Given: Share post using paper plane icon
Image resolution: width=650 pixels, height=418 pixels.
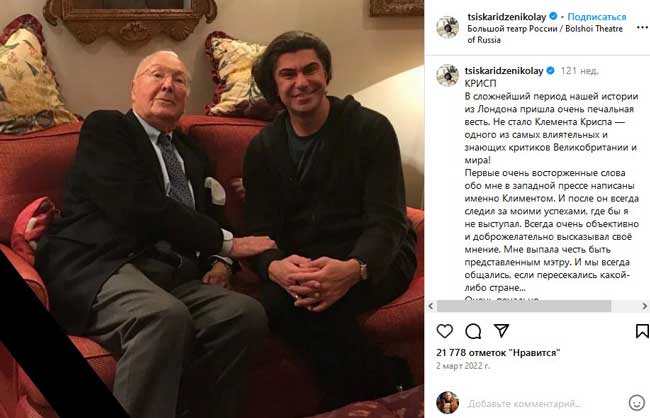Looking at the screenshot, I should pyautogui.click(x=501, y=331).
